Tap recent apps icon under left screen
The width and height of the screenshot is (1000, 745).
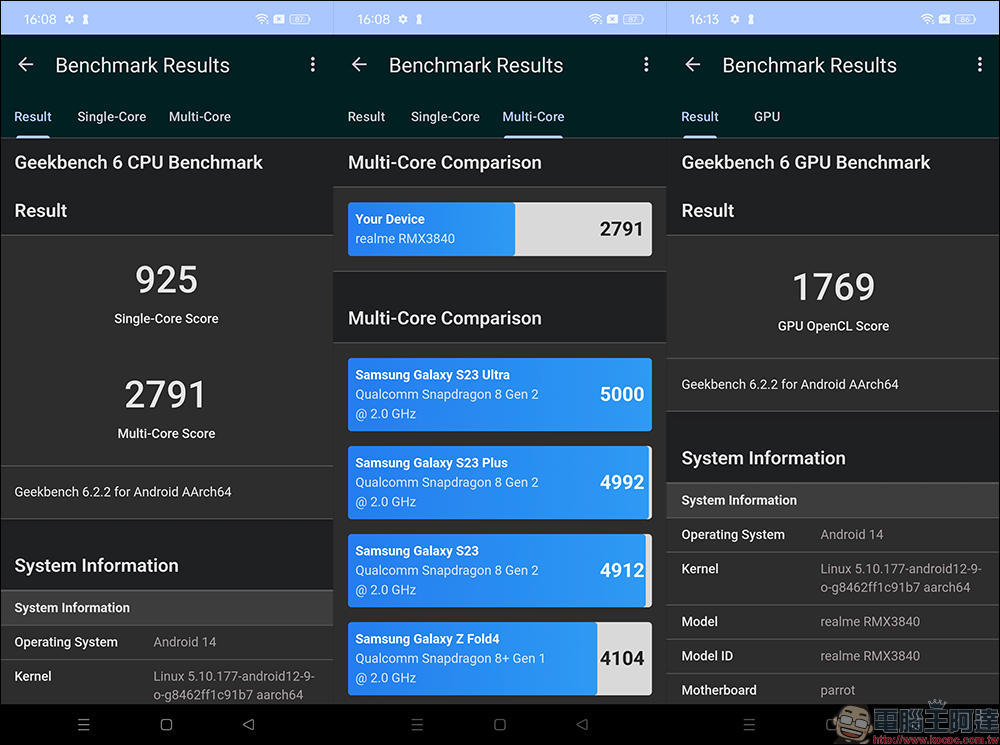point(84,725)
